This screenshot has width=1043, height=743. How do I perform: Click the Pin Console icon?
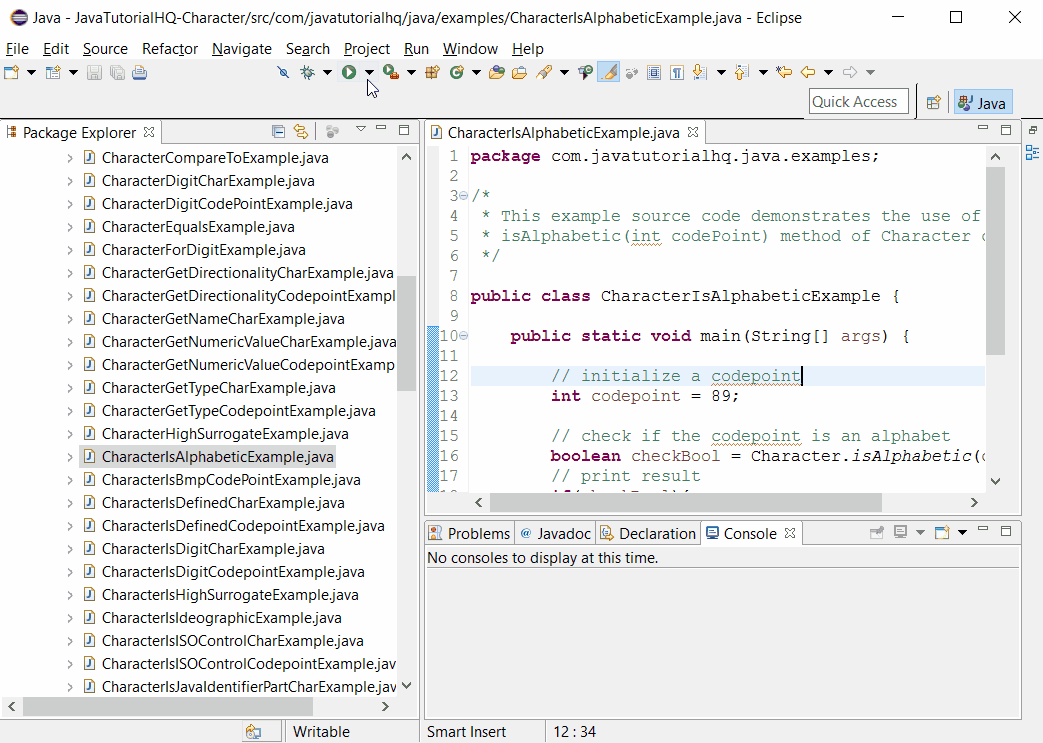pyautogui.click(x=877, y=532)
